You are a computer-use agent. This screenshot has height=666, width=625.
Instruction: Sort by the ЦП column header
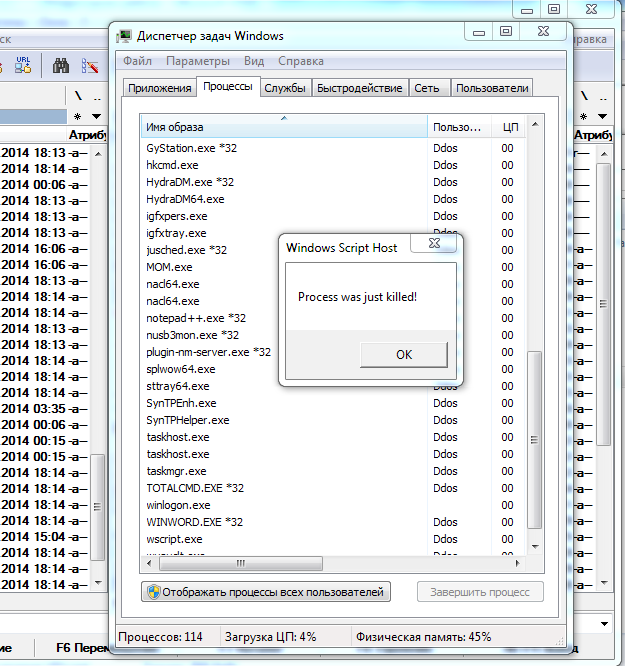tap(509, 127)
